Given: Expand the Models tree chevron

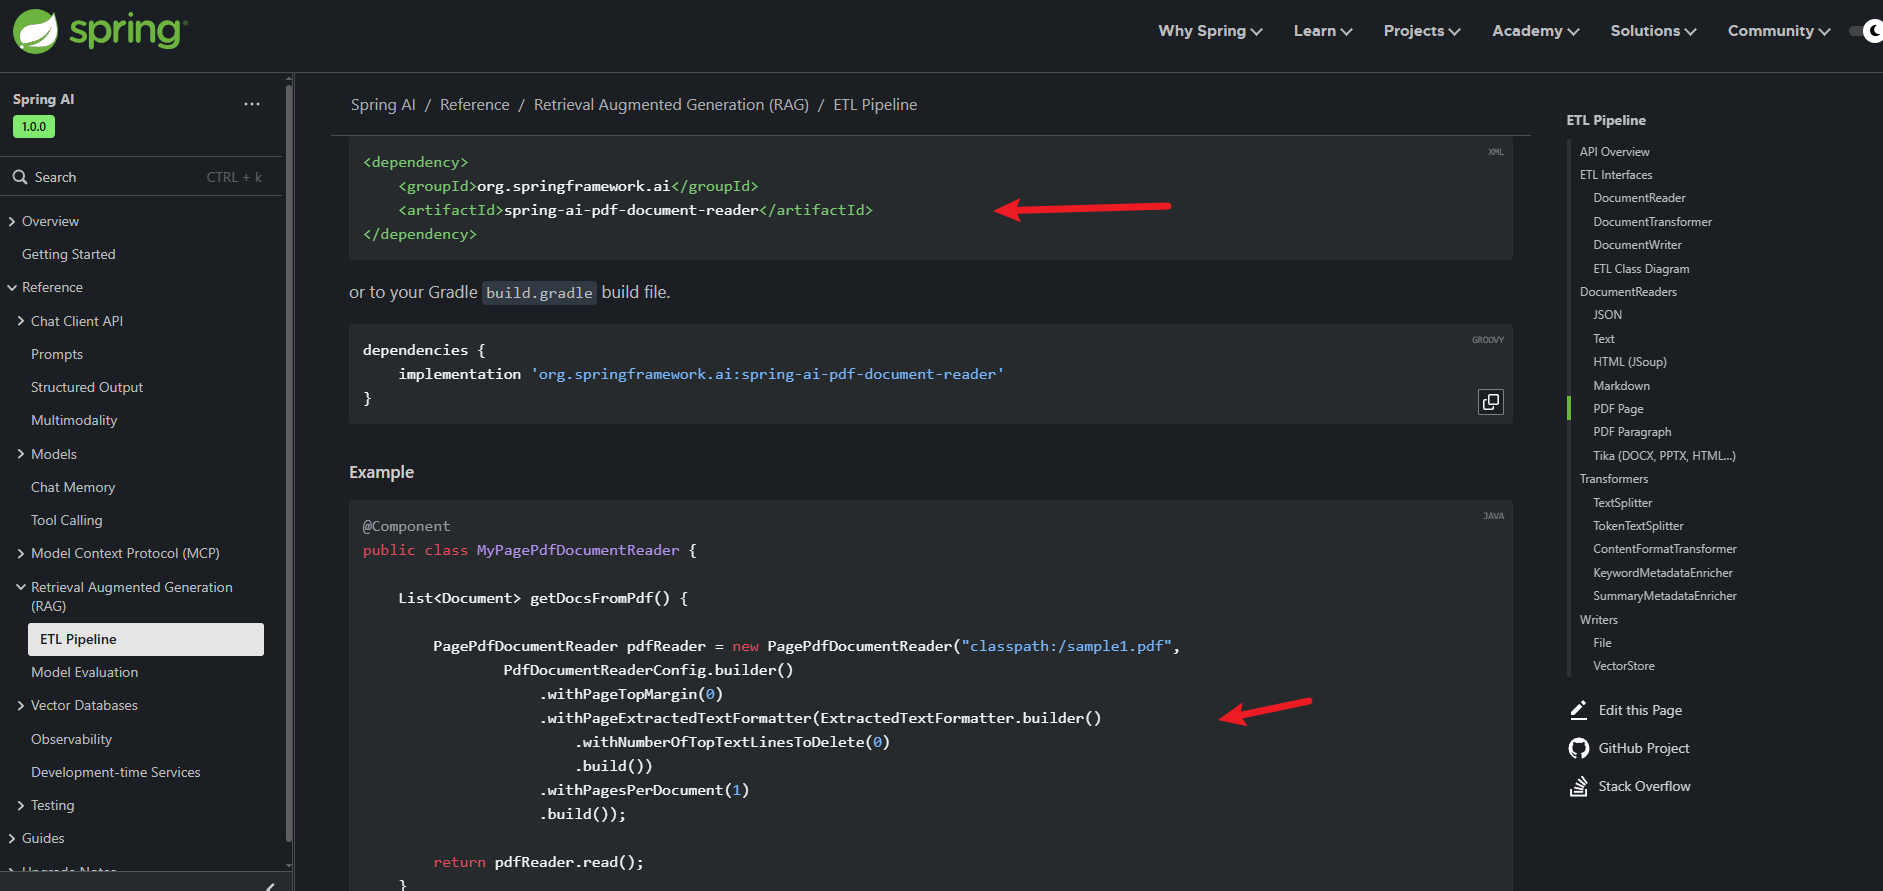Looking at the screenshot, I should tap(21, 454).
